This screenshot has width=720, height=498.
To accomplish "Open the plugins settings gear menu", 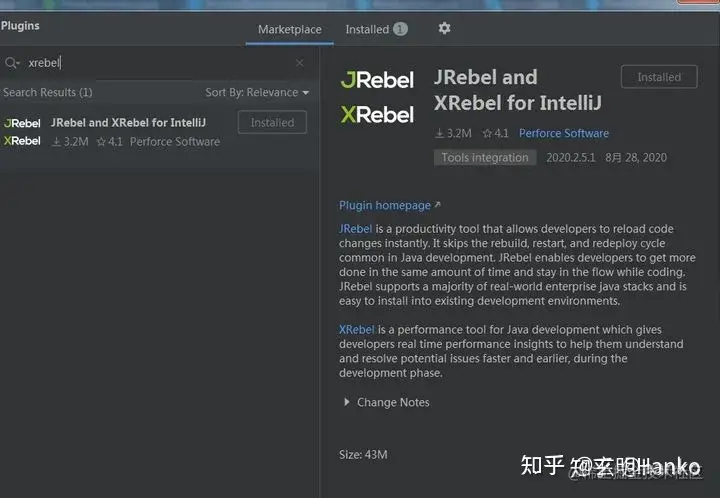I will [444, 28].
